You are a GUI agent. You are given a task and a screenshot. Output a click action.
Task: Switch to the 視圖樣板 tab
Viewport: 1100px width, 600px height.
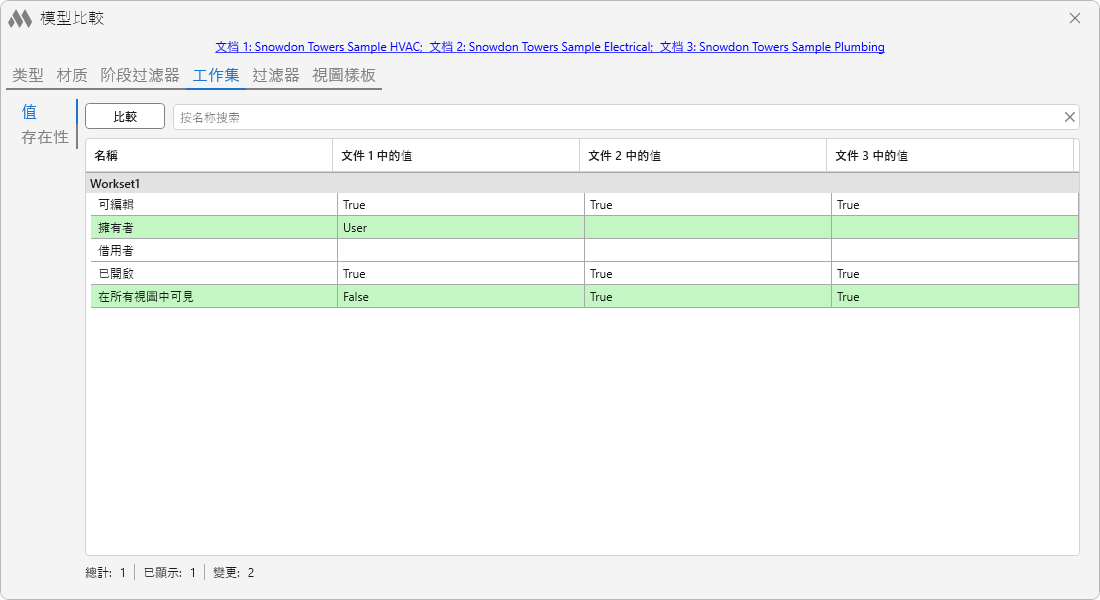[344, 75]
